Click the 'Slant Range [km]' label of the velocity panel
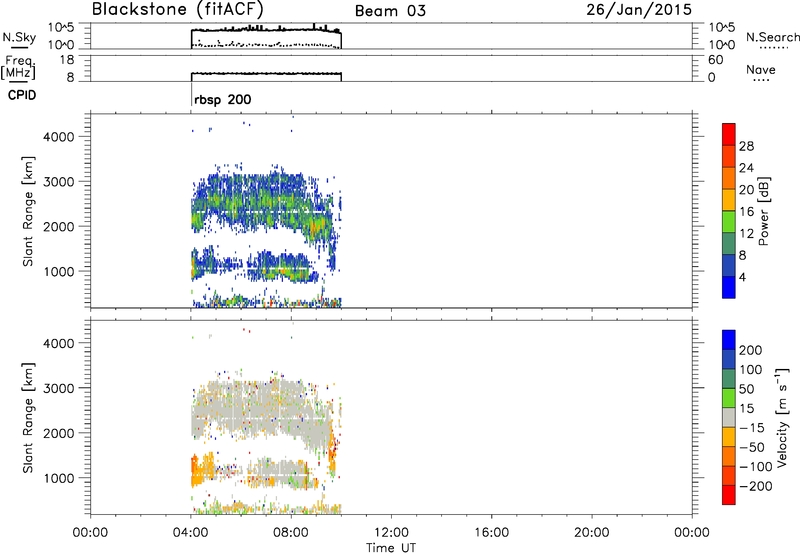800x554 pixels. click(28, 418)
